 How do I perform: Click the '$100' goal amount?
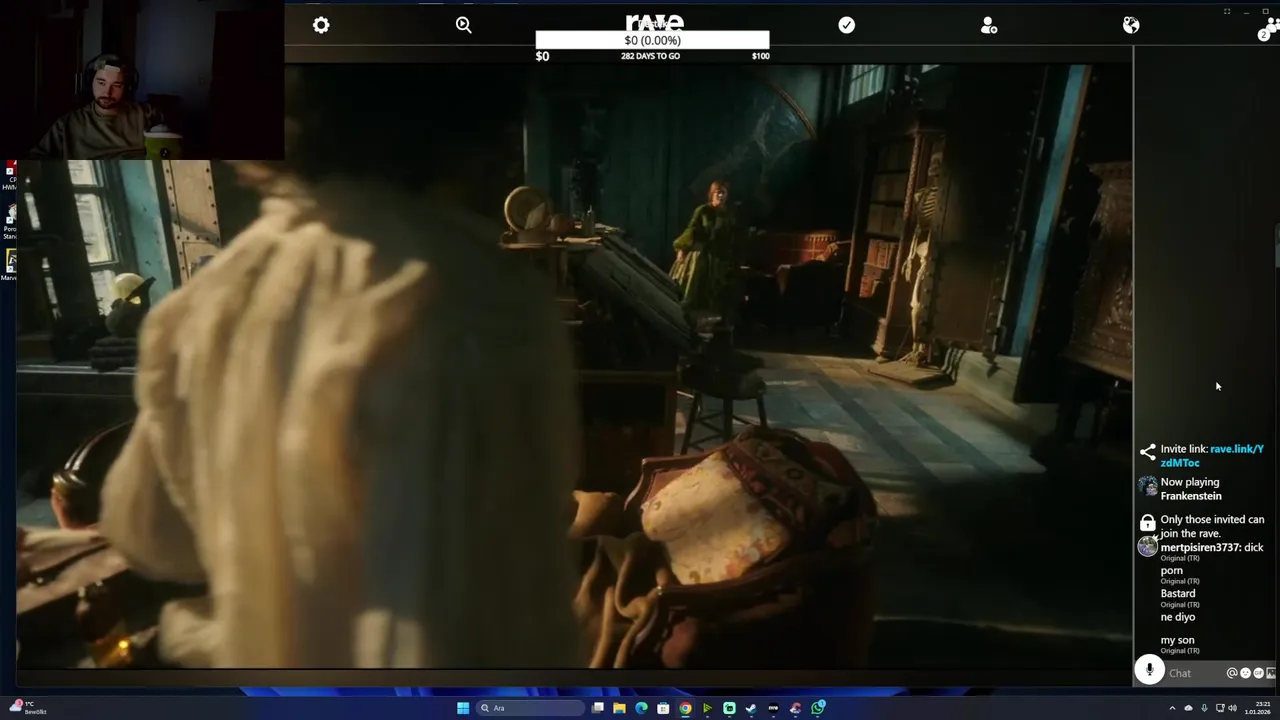click(760, 56)
